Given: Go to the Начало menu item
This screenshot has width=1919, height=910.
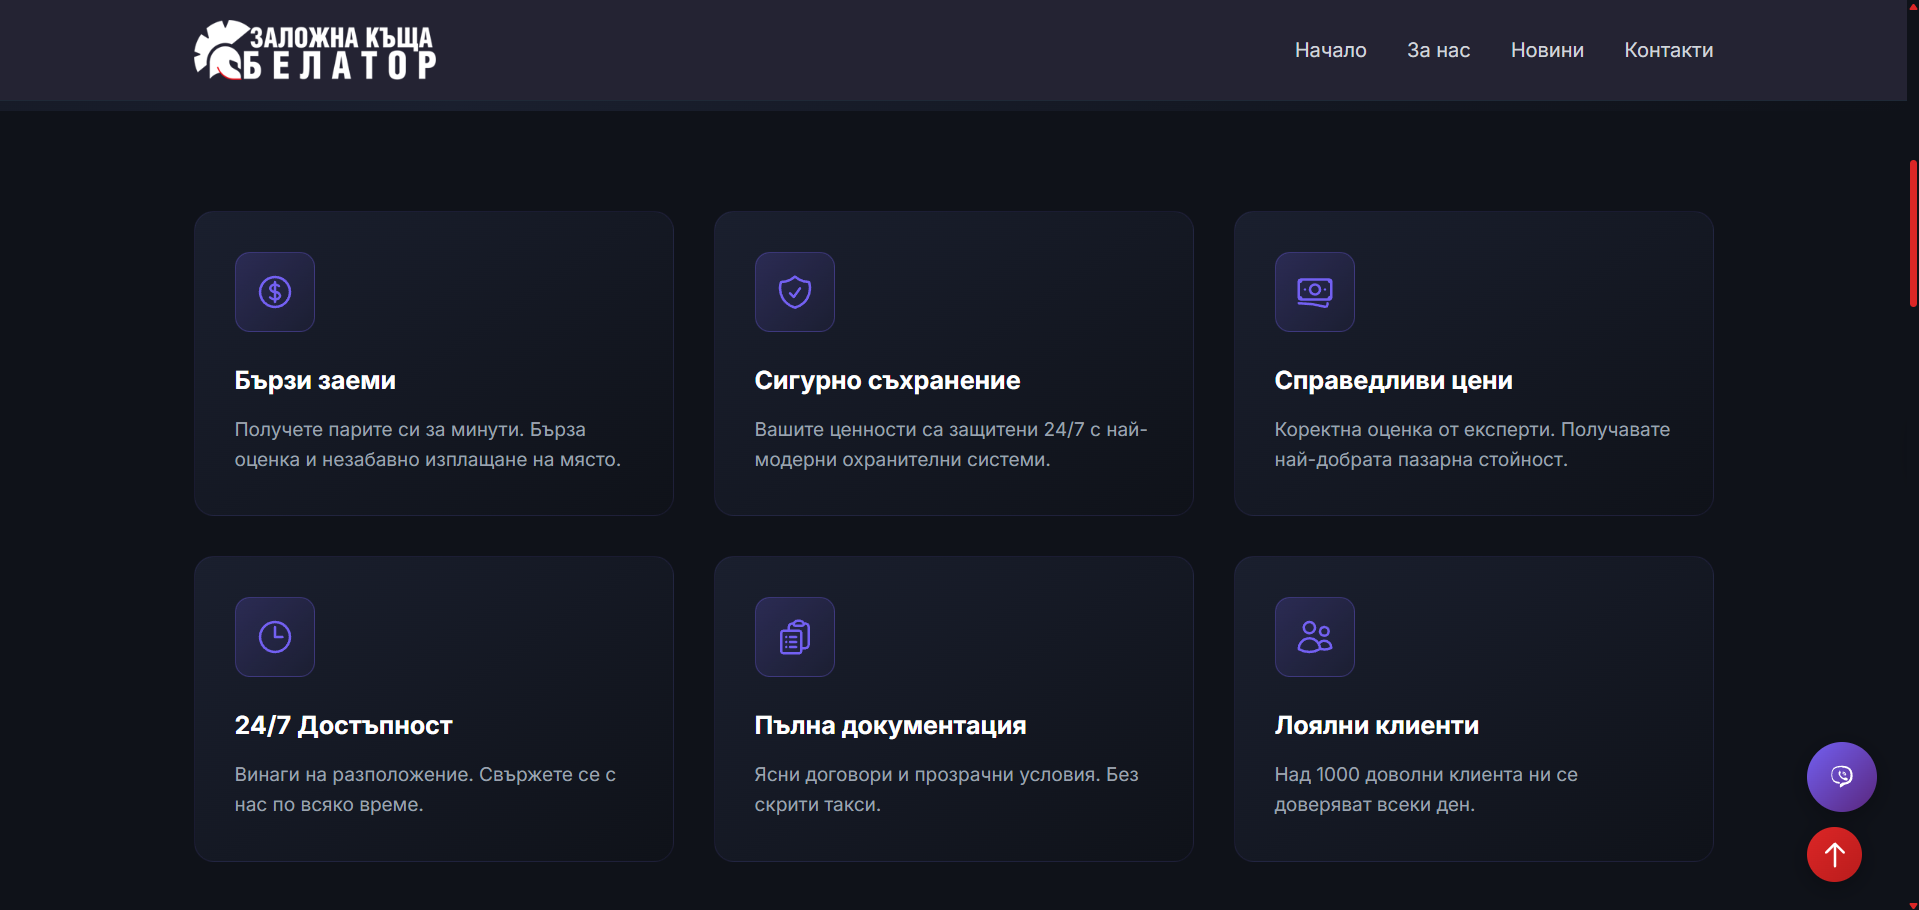Looking at the screenshot, I should pos(1330,50).
